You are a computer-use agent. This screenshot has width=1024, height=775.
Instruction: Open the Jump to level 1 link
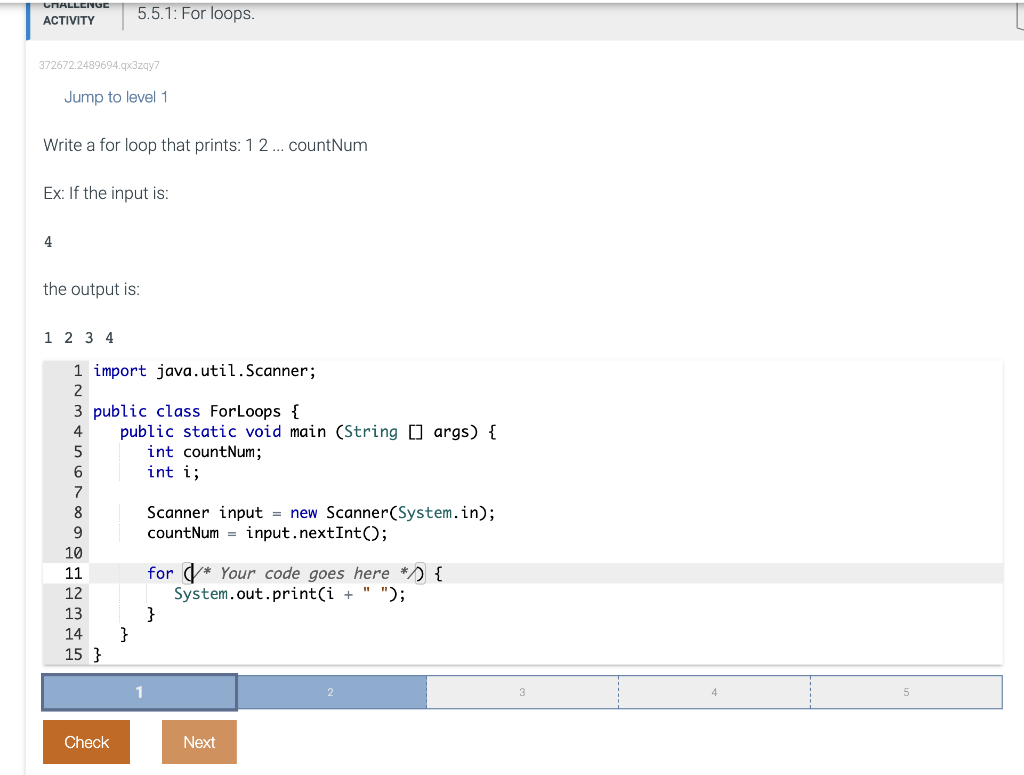pos(116,97)
